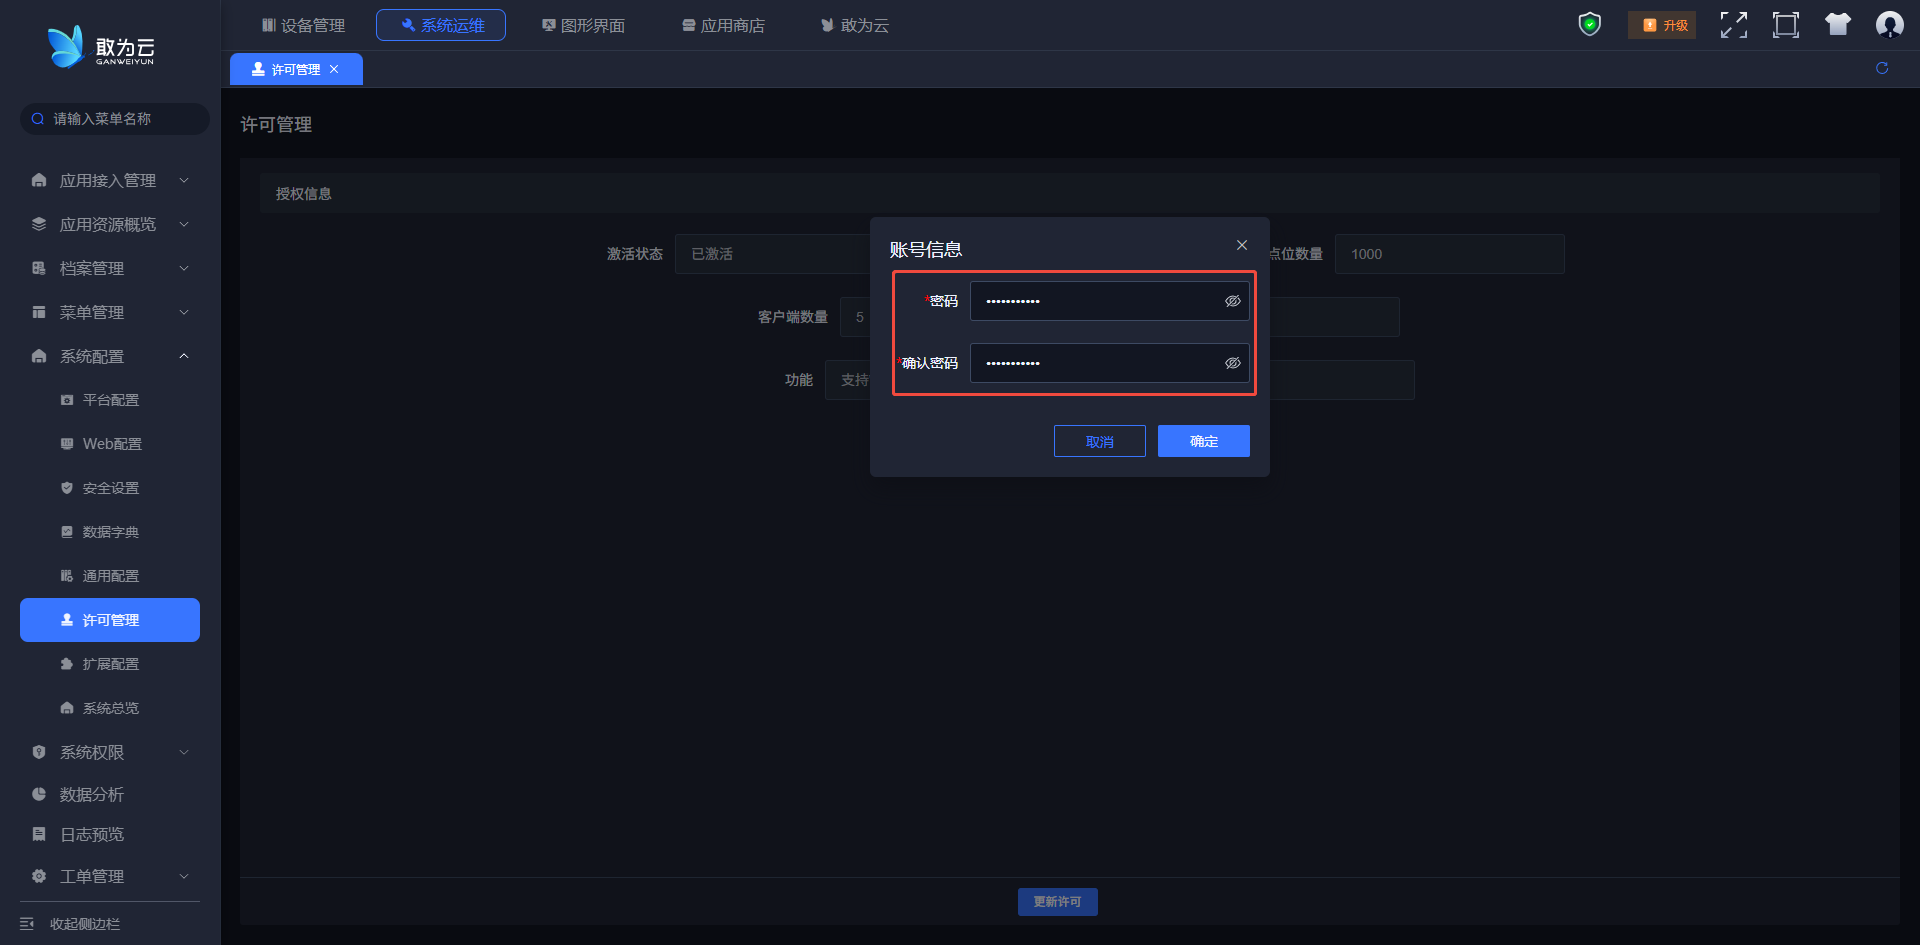Click the 应用接入管理 home icon

[x=39, y=181]
